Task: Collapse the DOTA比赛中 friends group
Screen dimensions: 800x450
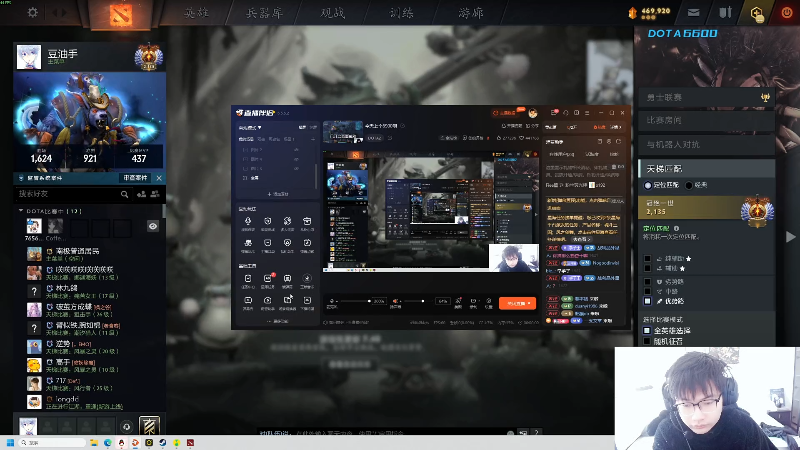Action: (x=21, y=211)
